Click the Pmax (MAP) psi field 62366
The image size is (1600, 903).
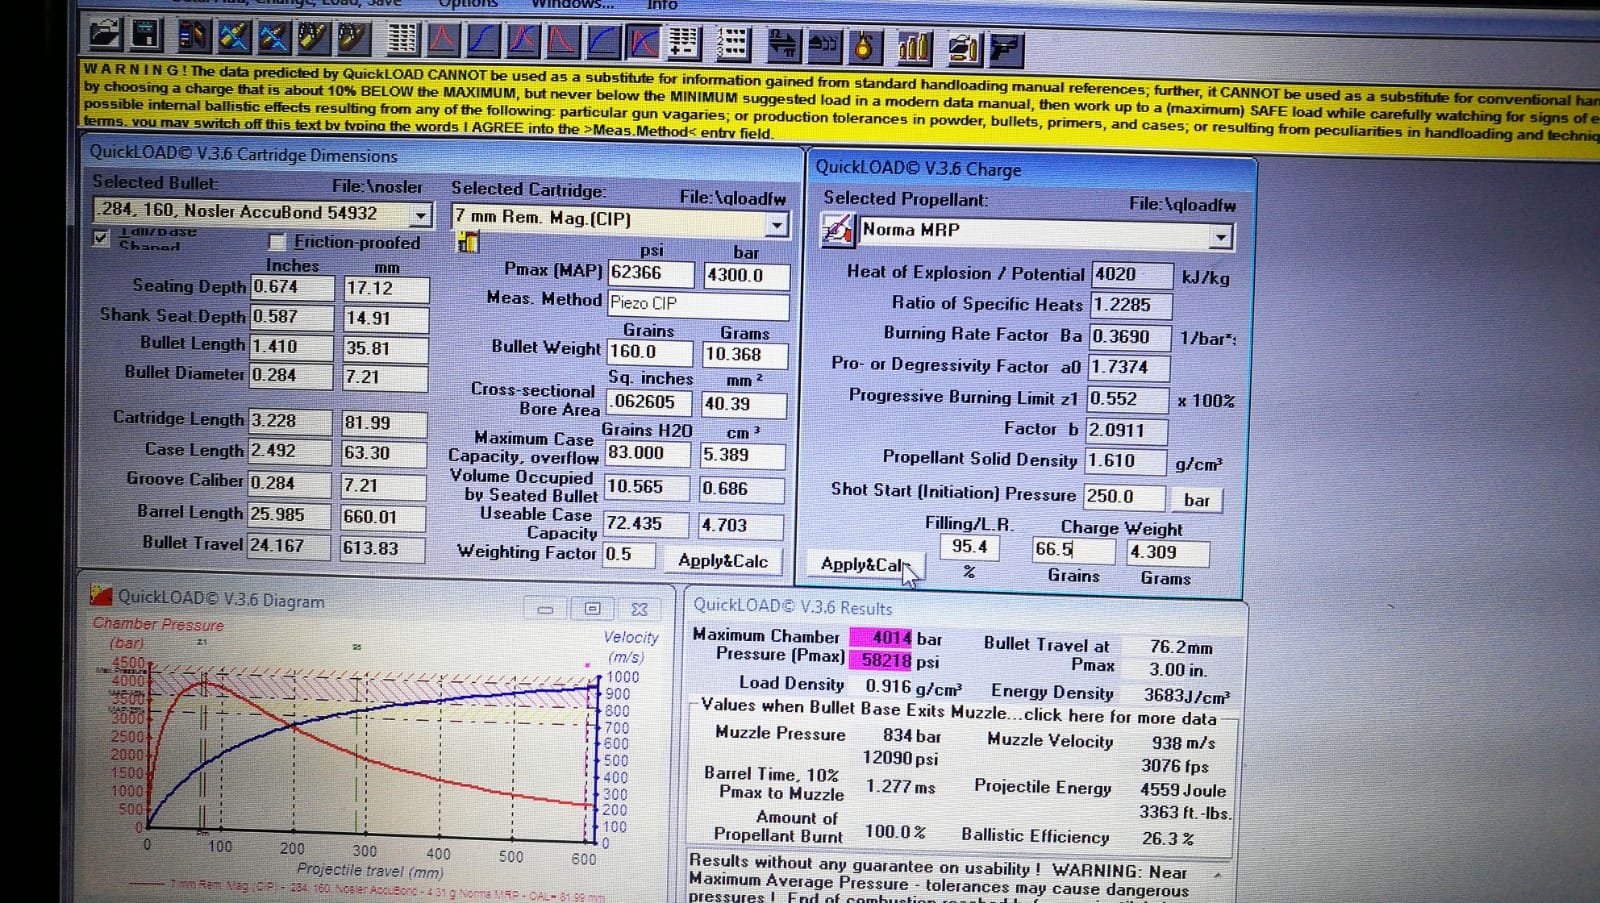[650, 273]
